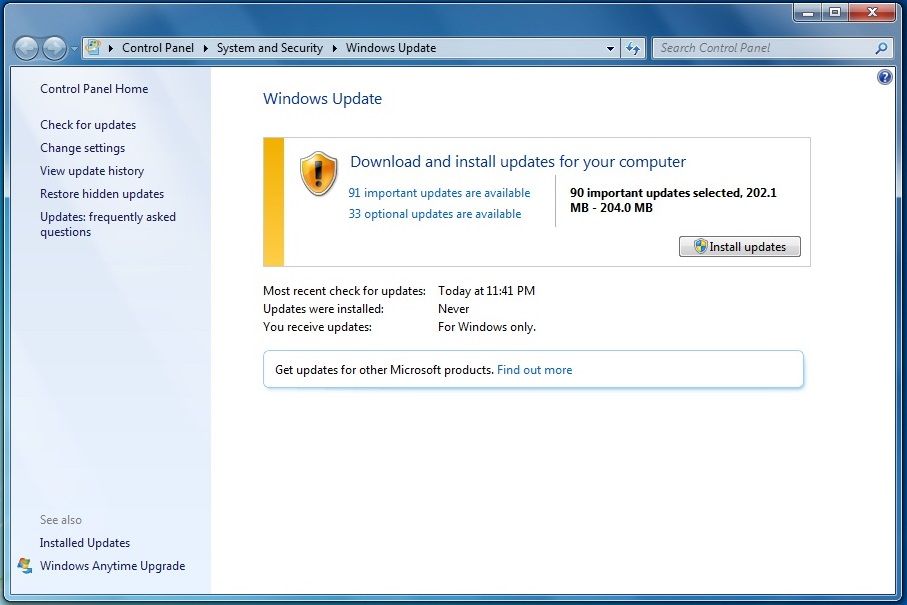Open 91 important updates are available link
Image resolution: width=907 pixels, height=605 pixels.
pos(439,193)
